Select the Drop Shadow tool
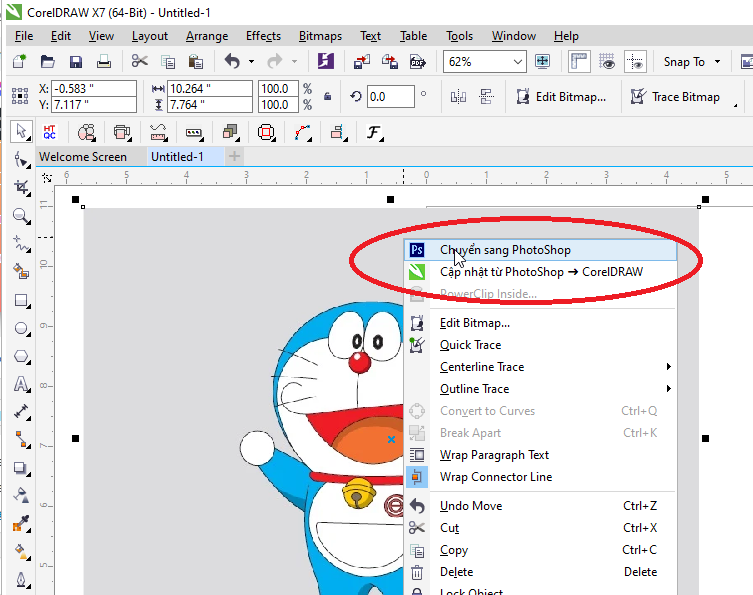Image resolution: width=753 pixels, height=595 pixels. pos(21,468)
